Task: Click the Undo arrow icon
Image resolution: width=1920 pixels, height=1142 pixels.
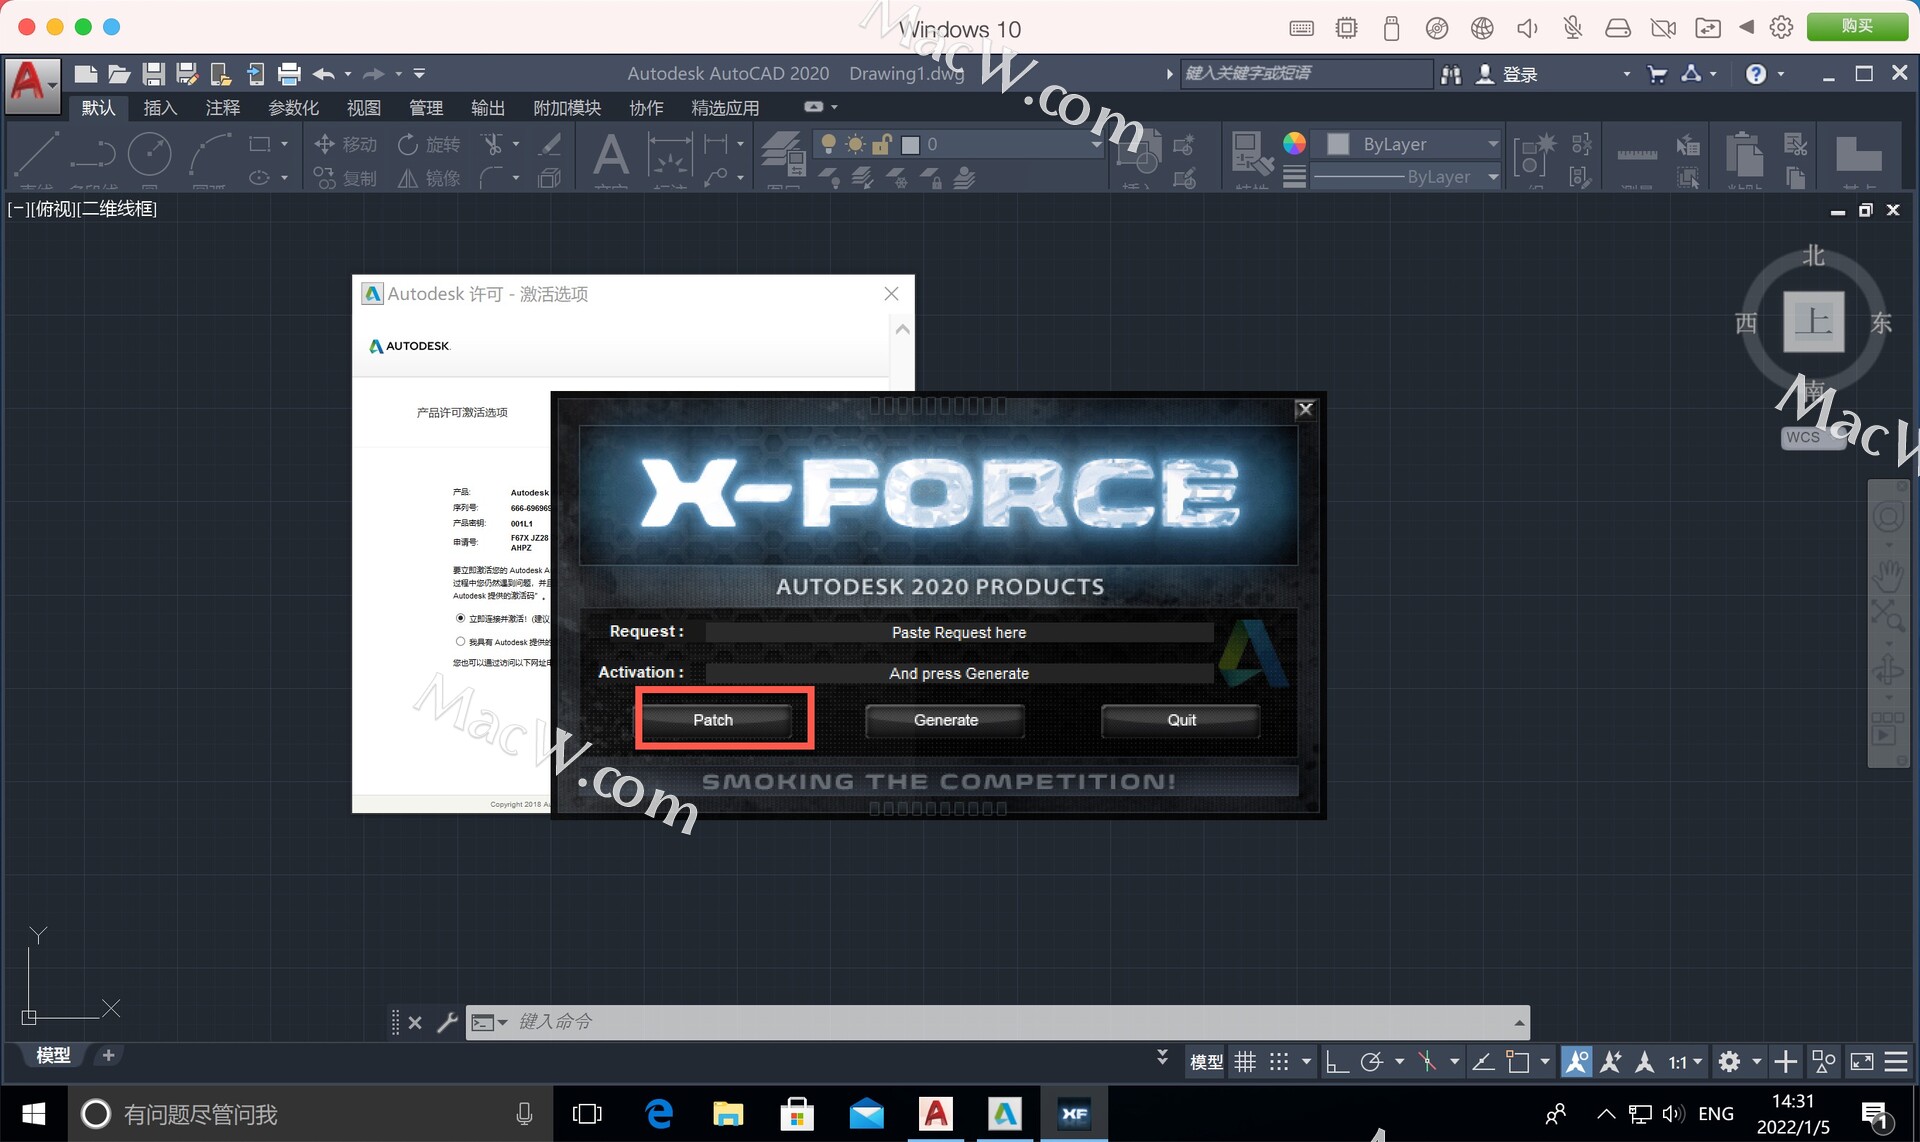Action: pos(323,74)
